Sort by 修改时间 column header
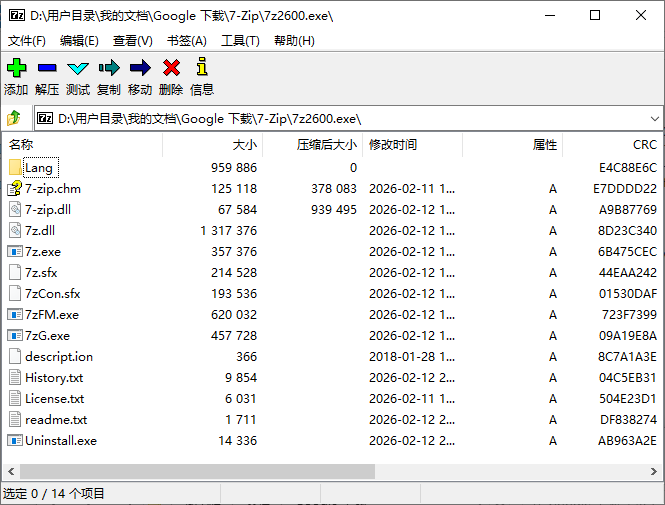665x505 pixels. pyautogui.click(x=413, y=145)
